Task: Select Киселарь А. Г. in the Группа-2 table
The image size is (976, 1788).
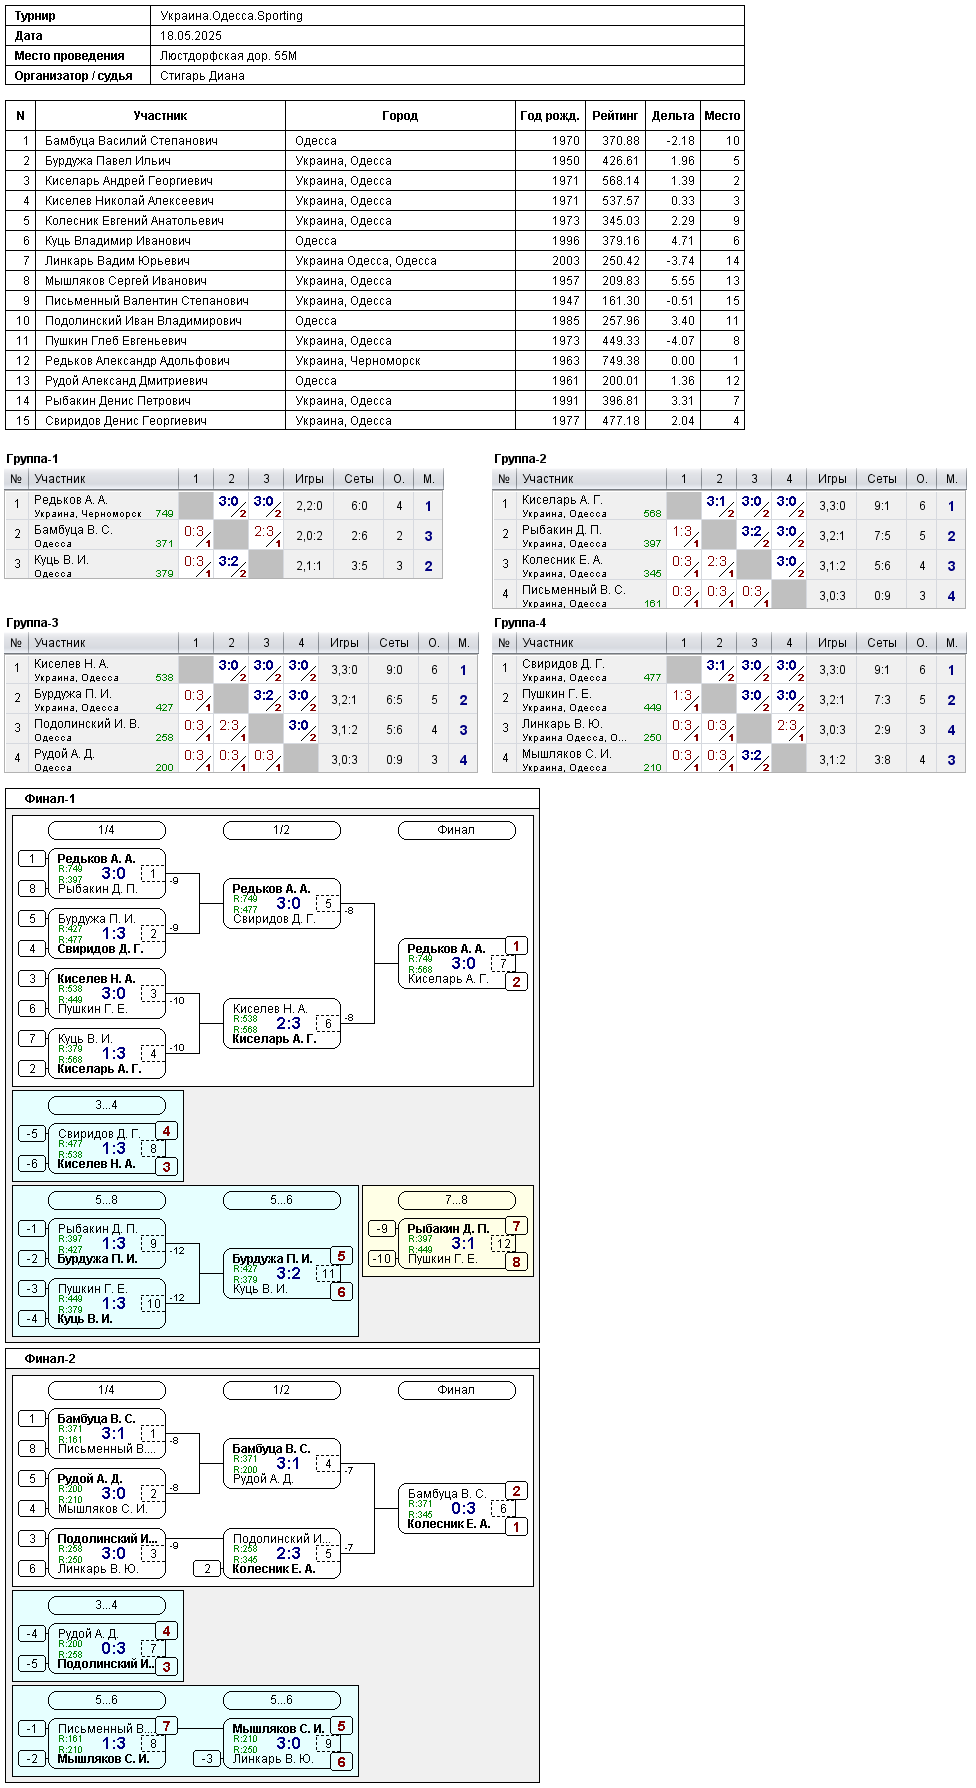Action: click(562, 500)
